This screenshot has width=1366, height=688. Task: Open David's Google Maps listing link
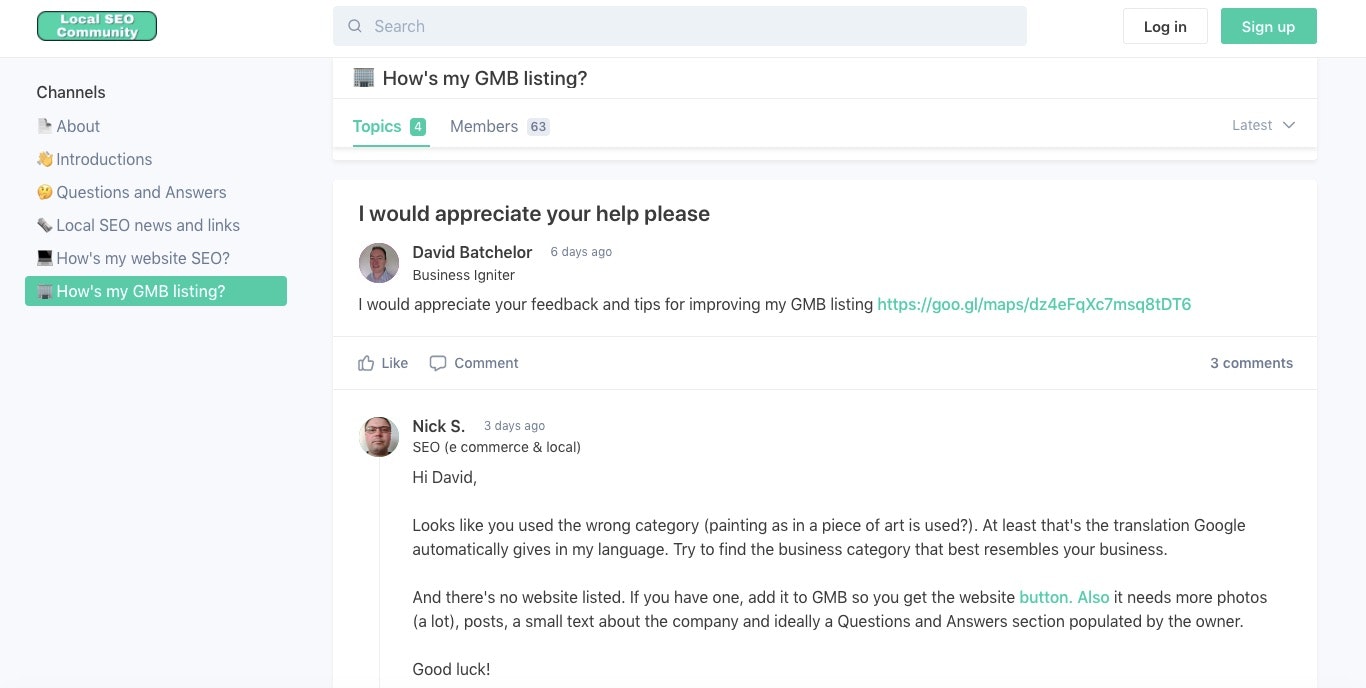pos(1034,304)
